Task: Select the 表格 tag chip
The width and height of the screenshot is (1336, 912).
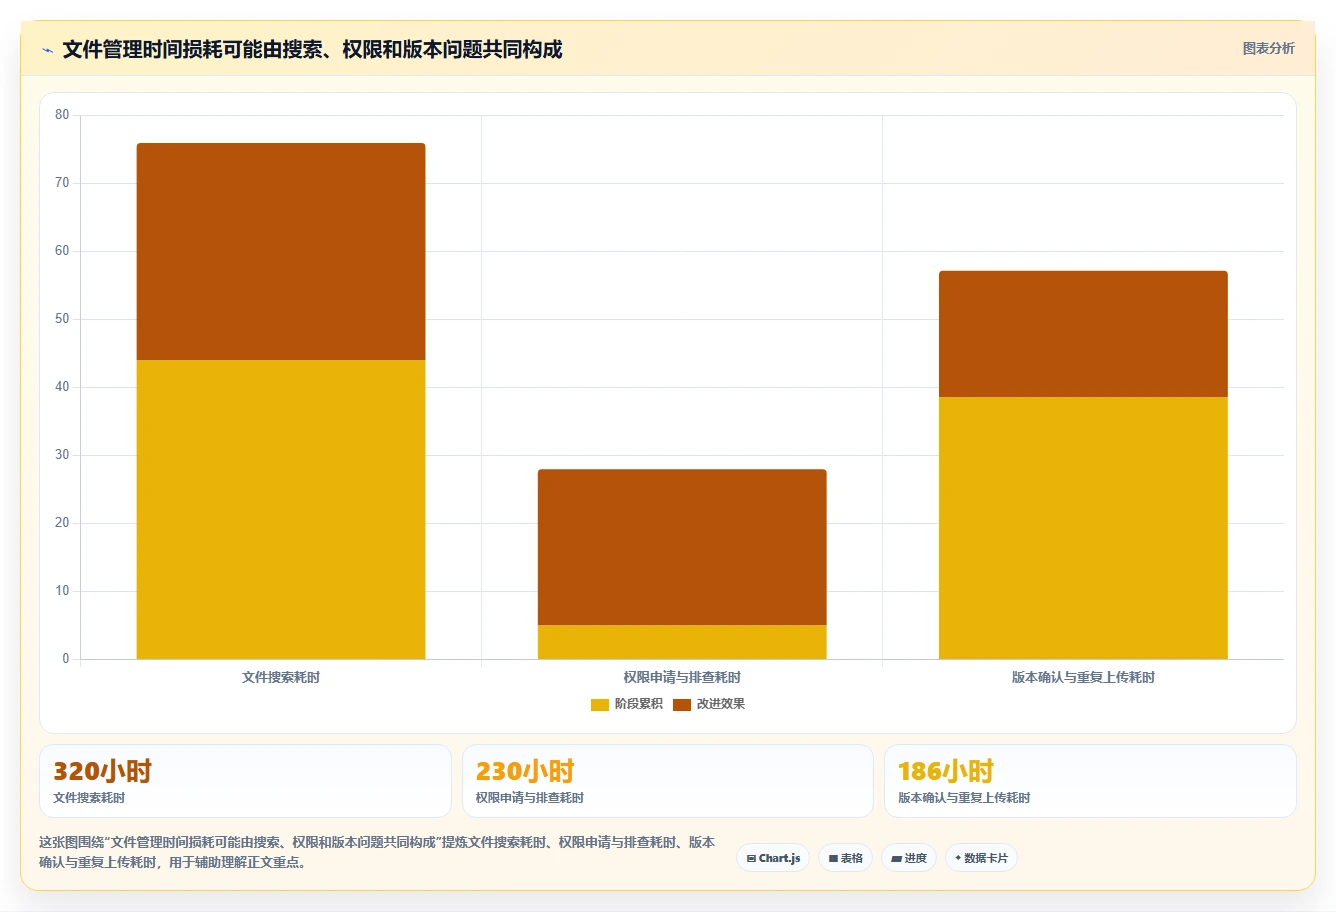Action: [x=845, y=858]
